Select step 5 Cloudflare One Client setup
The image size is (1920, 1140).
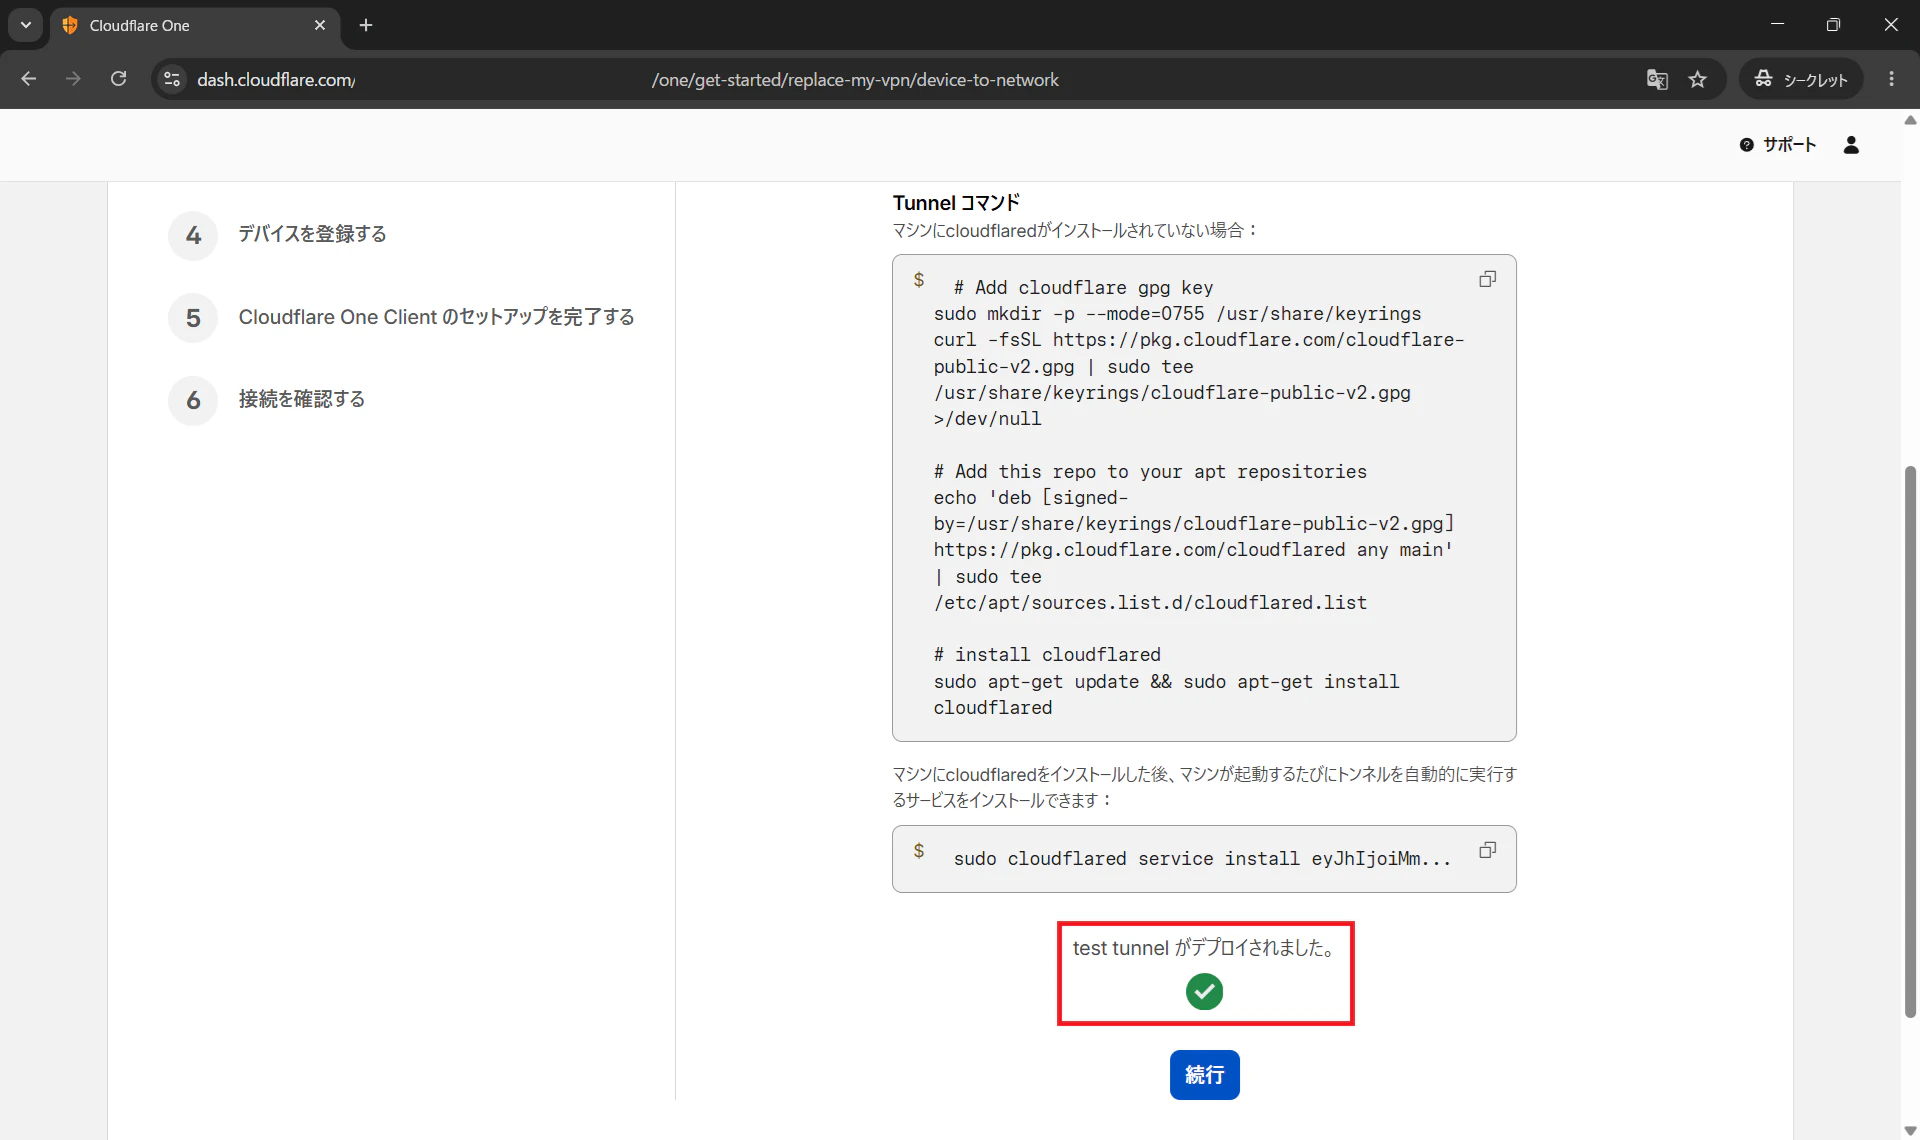pyautogui.click(x=402, y=318)
